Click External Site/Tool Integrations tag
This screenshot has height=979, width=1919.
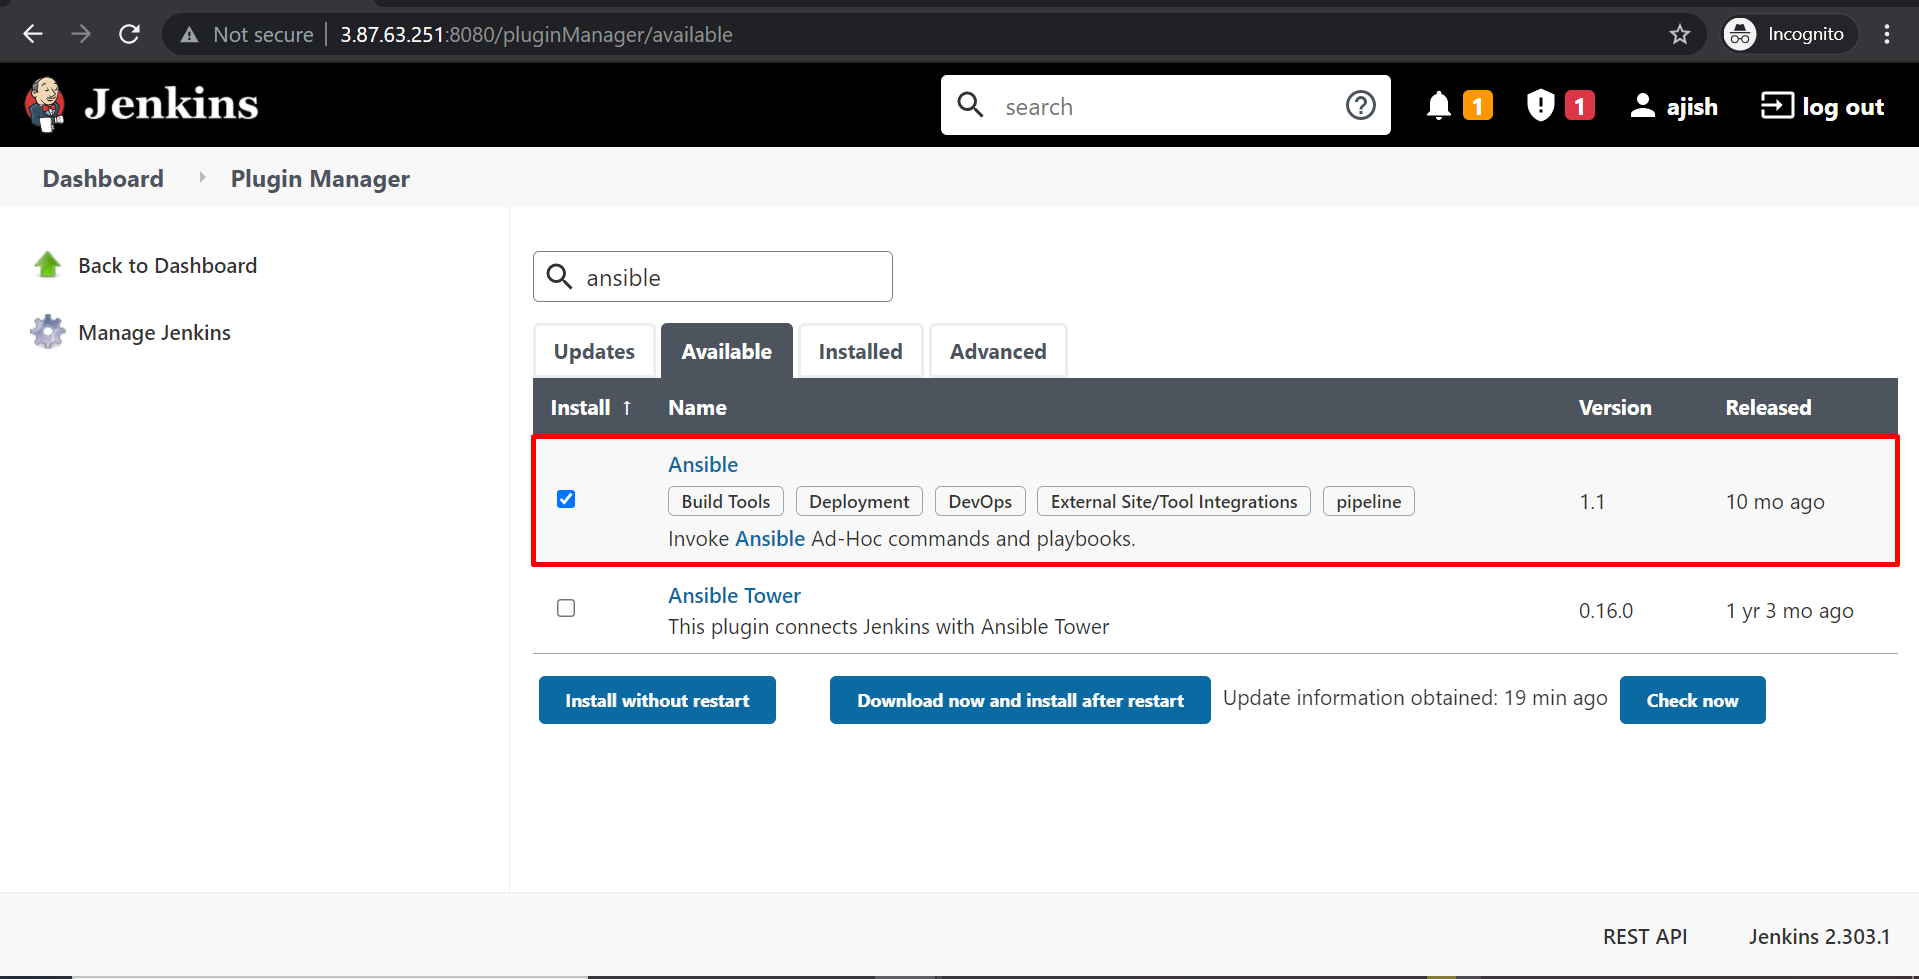click(x=1174, y=501)
